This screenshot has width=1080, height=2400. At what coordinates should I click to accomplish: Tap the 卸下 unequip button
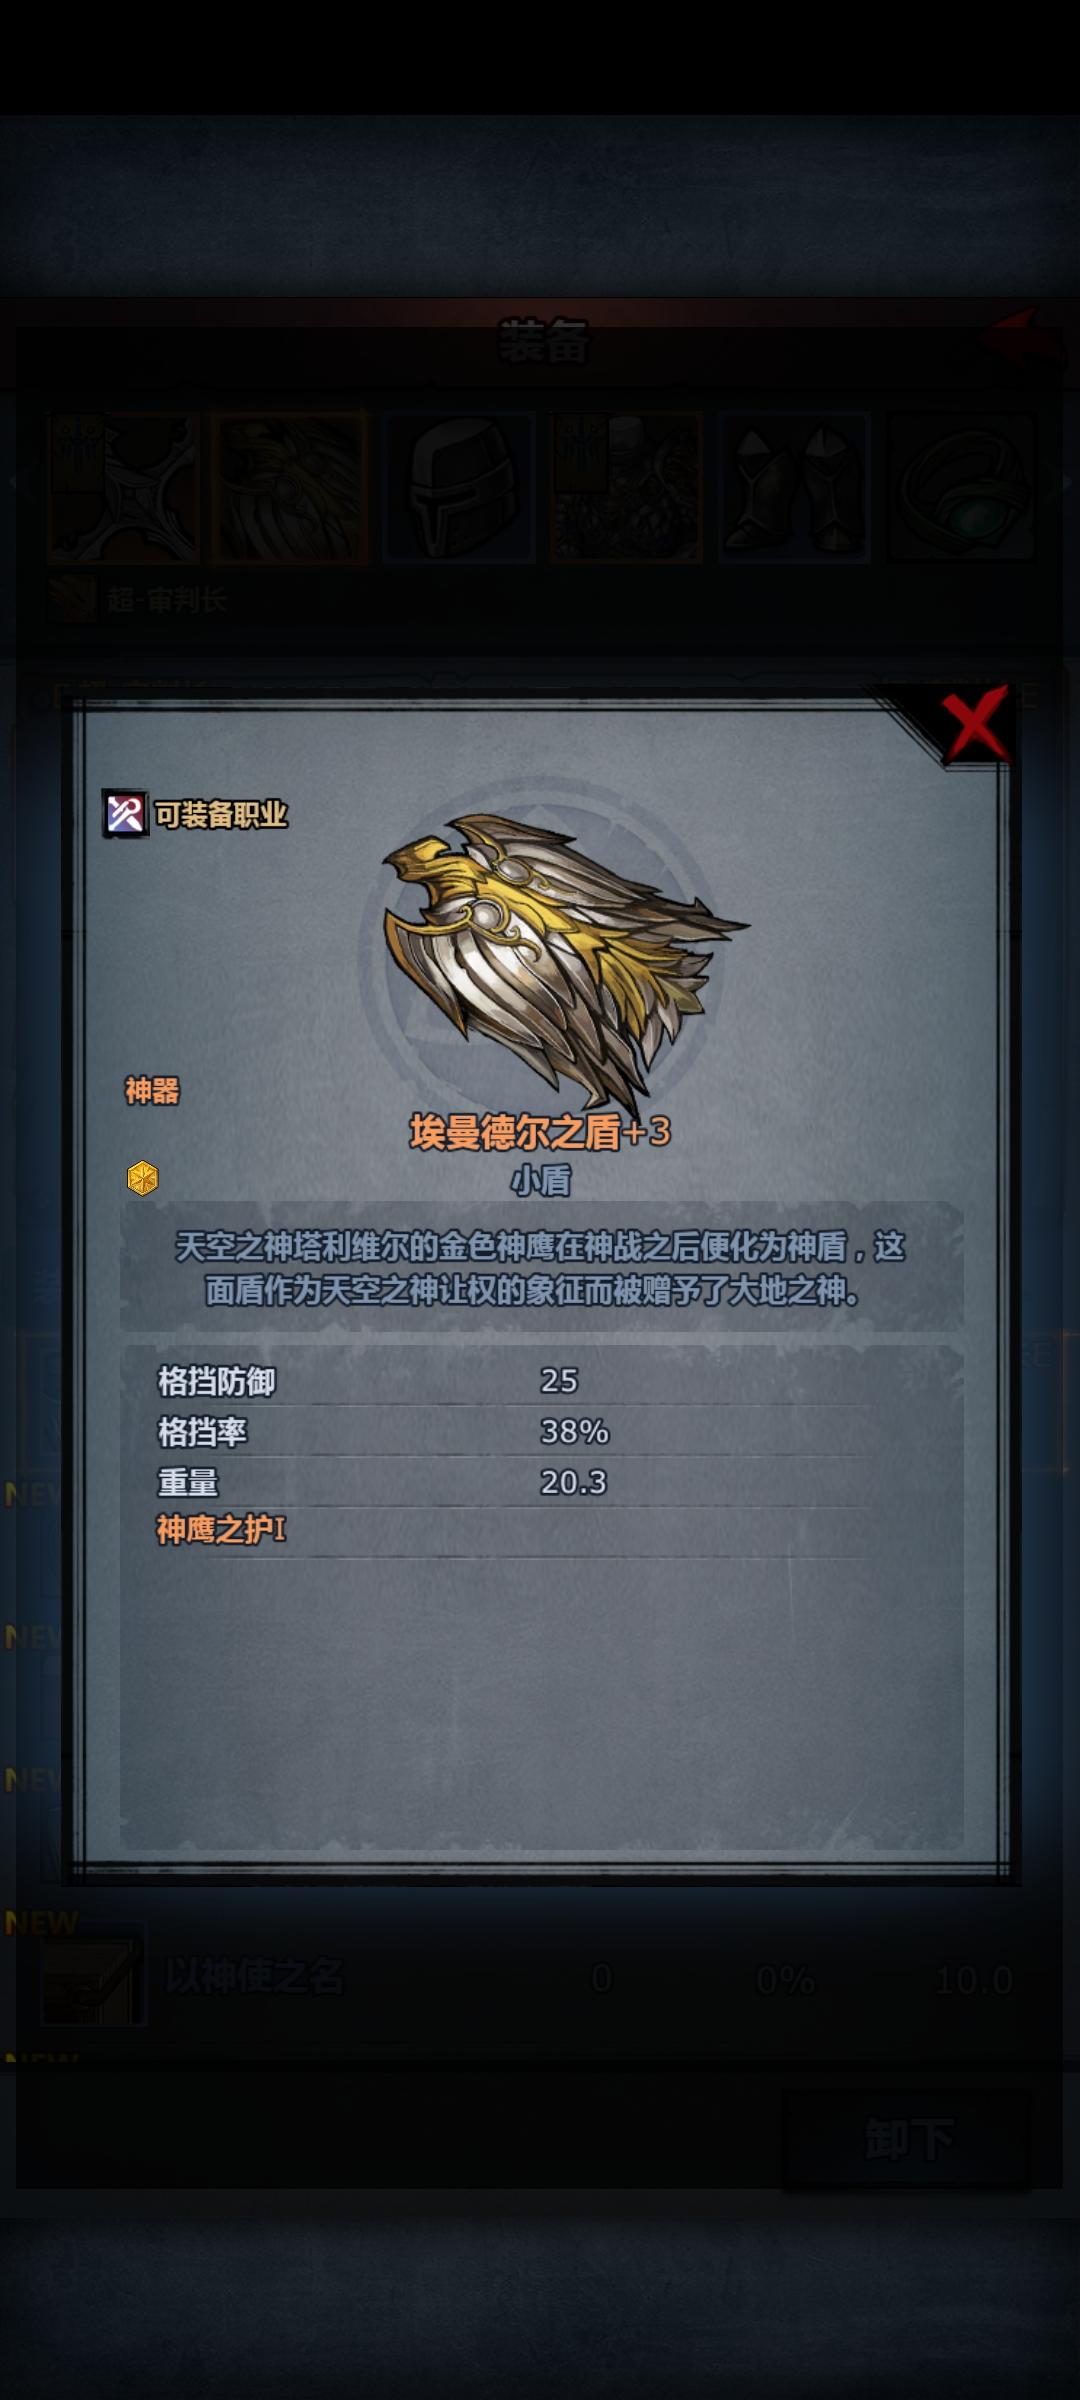tap(906, 2139)
